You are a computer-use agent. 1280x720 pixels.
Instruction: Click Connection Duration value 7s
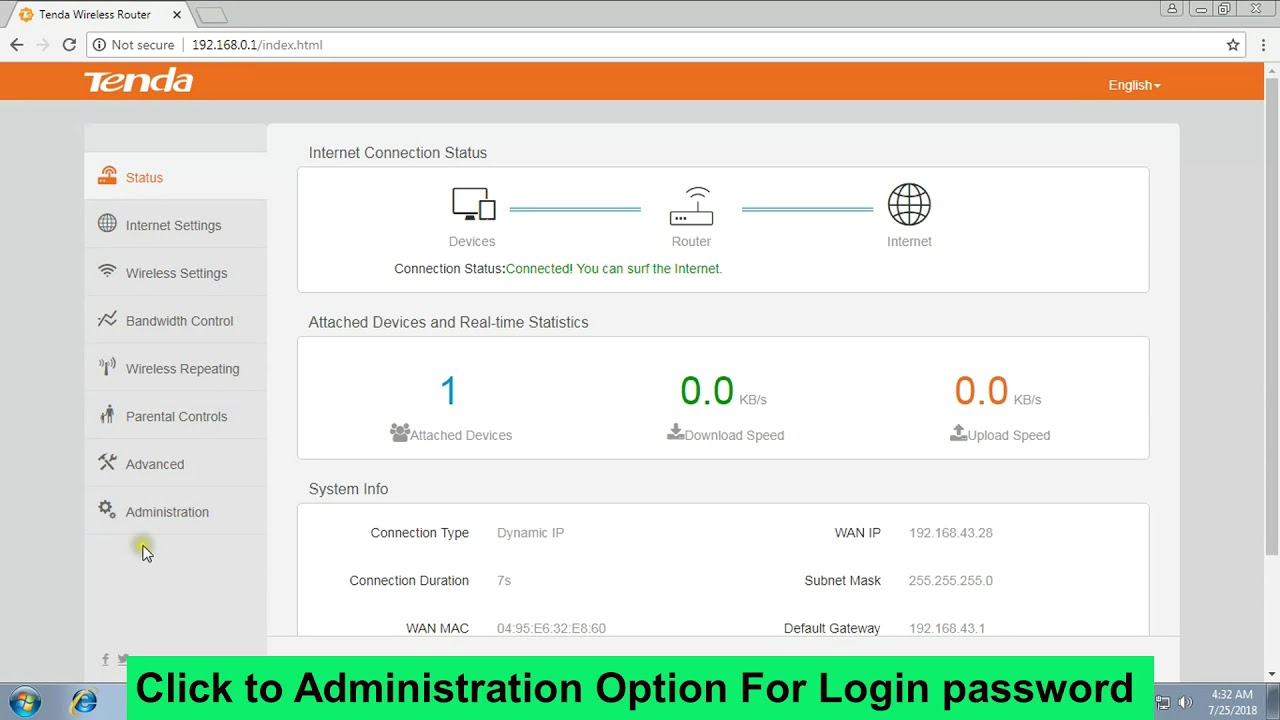(504, 581)
